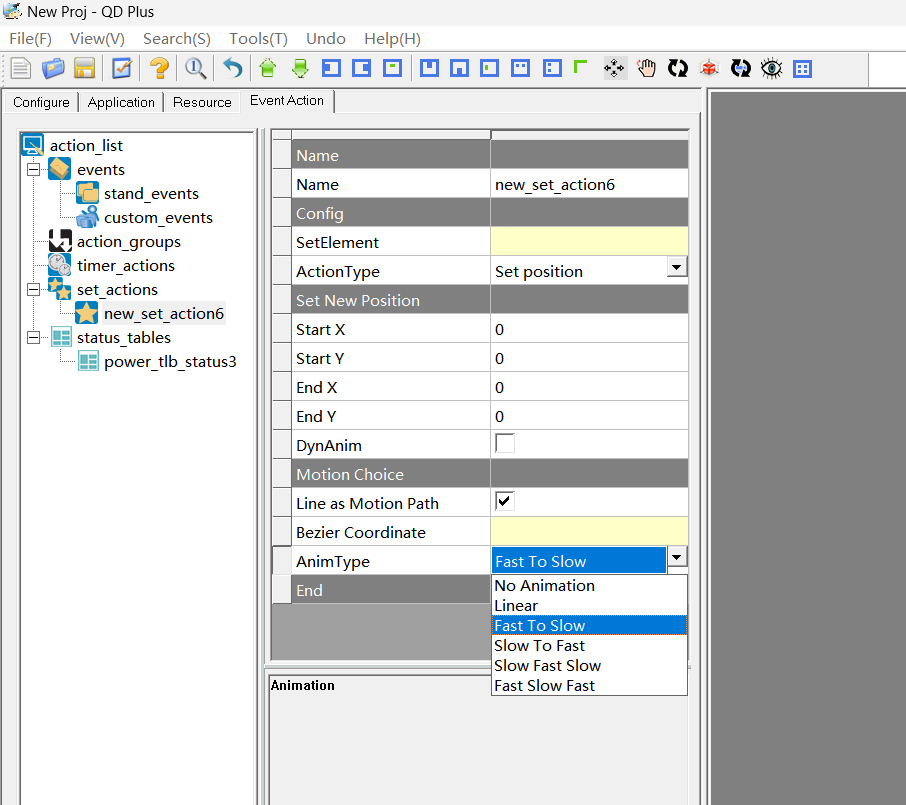This screenshot has width=906, height=805.
Task: Click the Start X value field
Action: tap(589, 329)
